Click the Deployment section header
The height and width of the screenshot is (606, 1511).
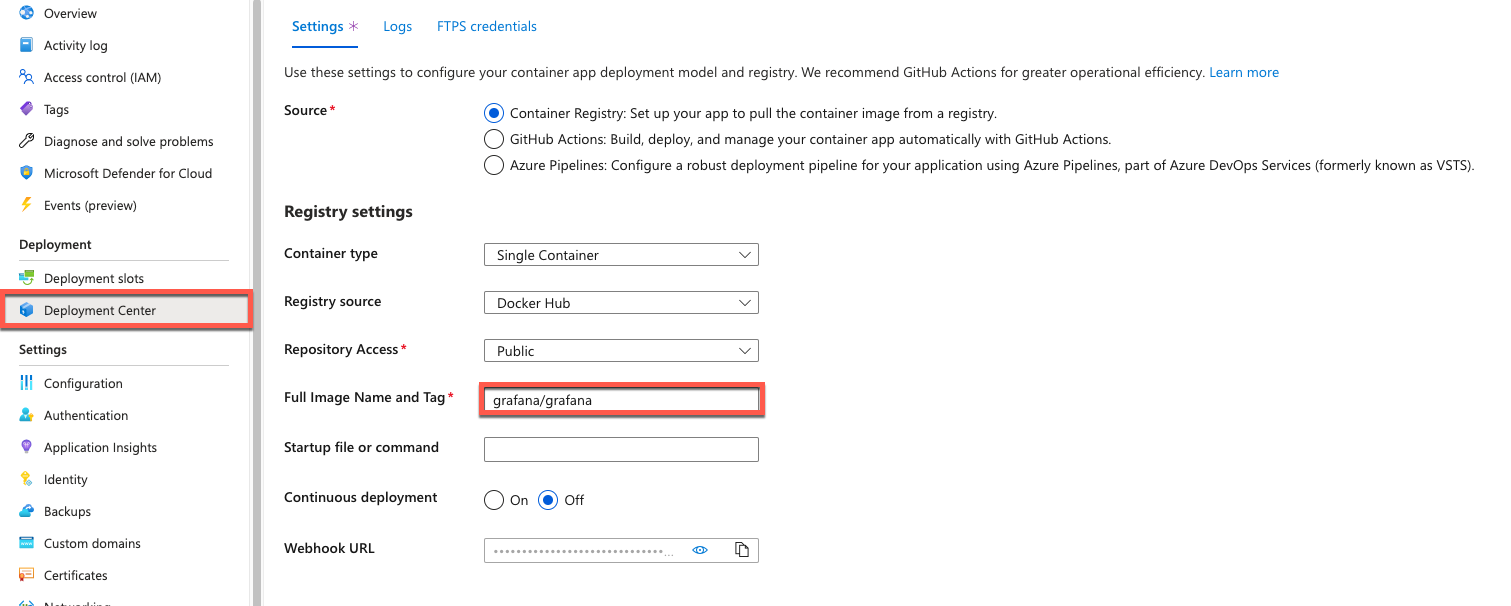[x=55, y=245]
